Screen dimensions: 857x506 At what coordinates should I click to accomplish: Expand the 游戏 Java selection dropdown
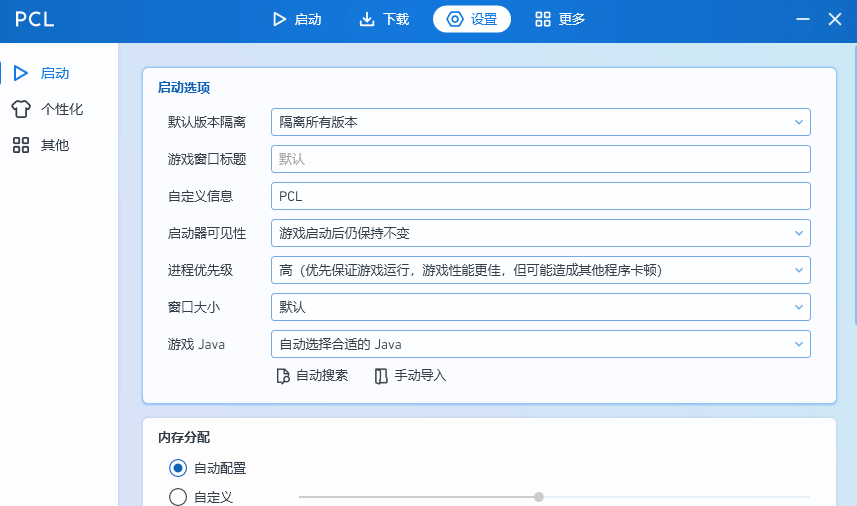click(540, 344)
